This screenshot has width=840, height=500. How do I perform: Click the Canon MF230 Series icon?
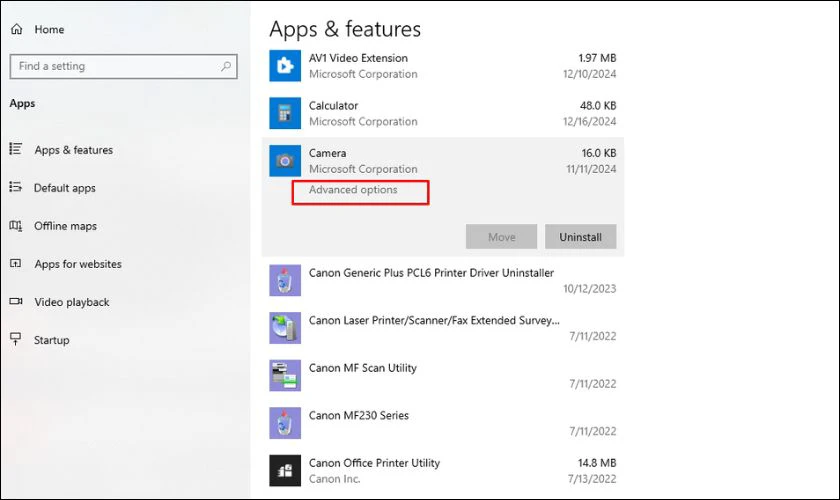tap(285, 423)
